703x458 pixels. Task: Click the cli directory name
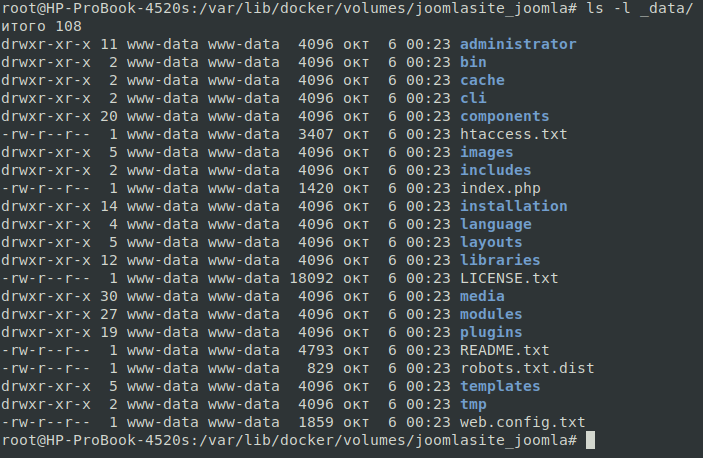tap(473, 98)
